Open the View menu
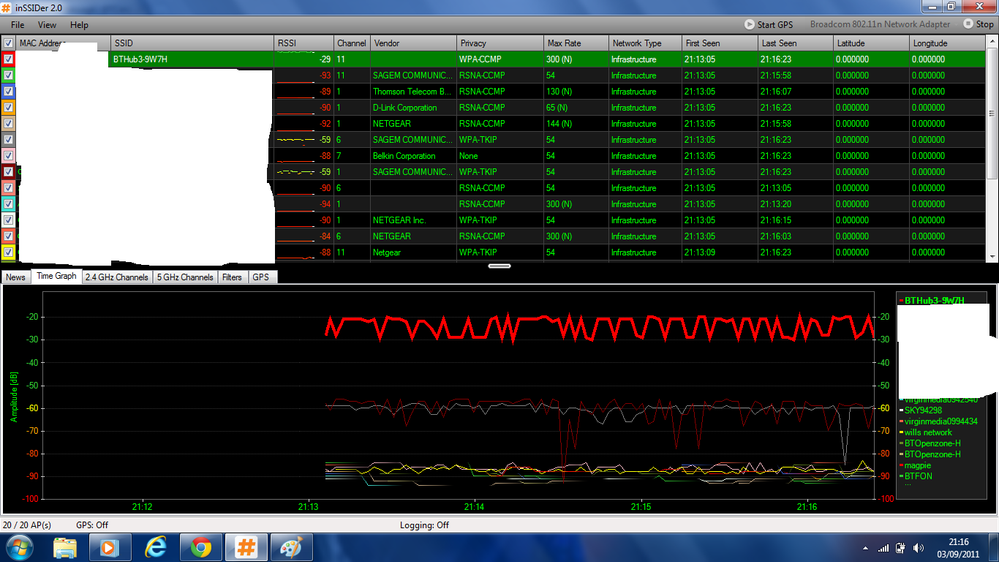 pos(47,24)
